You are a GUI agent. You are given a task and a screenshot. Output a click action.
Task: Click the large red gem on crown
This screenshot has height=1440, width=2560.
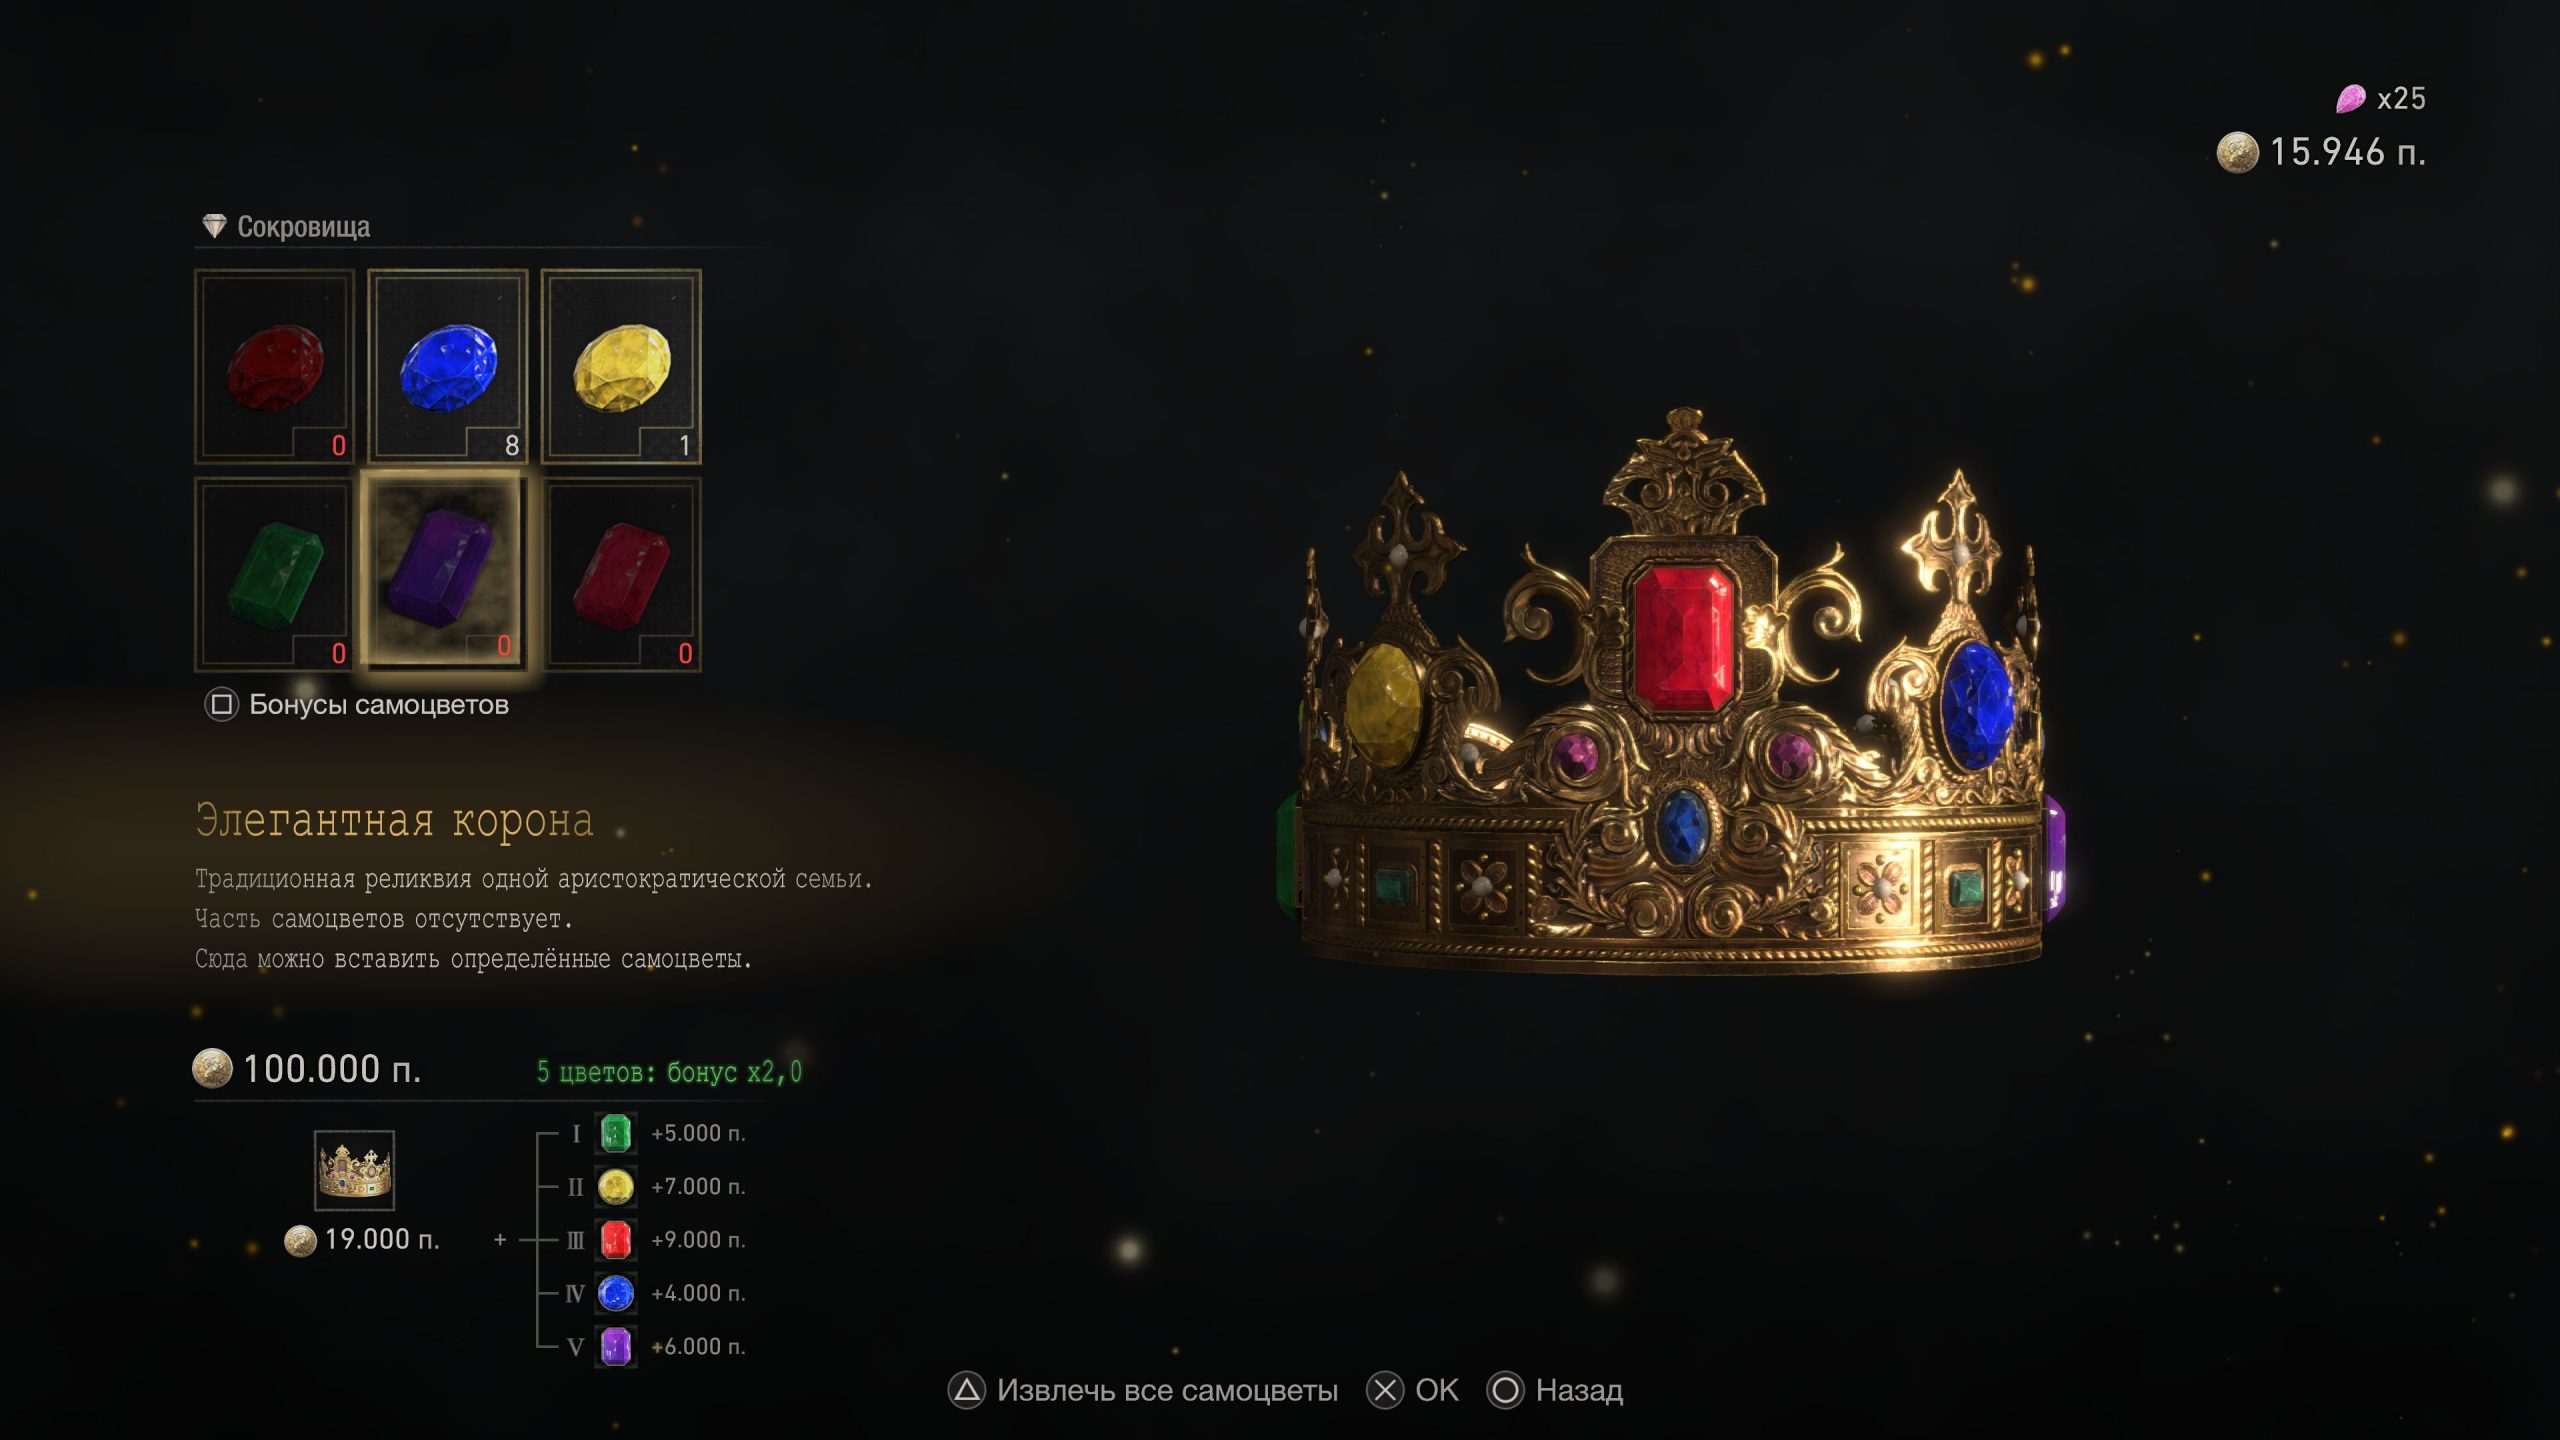(x=1683, y=638)
